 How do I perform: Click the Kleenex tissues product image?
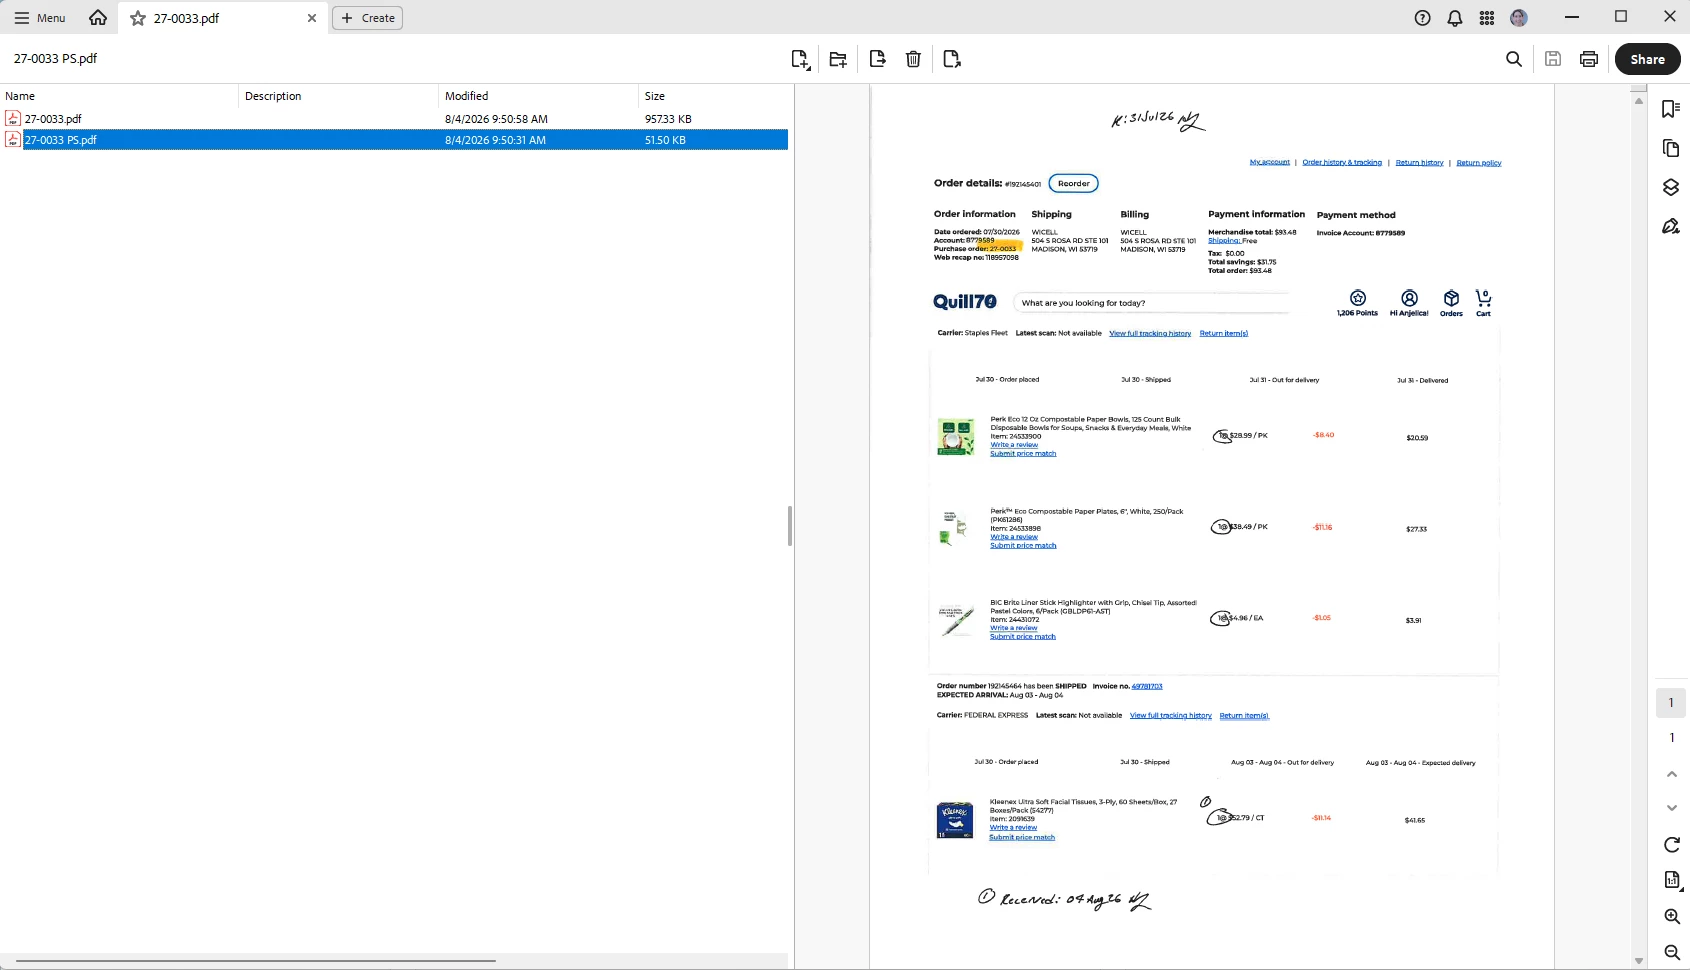click(955, 820)
